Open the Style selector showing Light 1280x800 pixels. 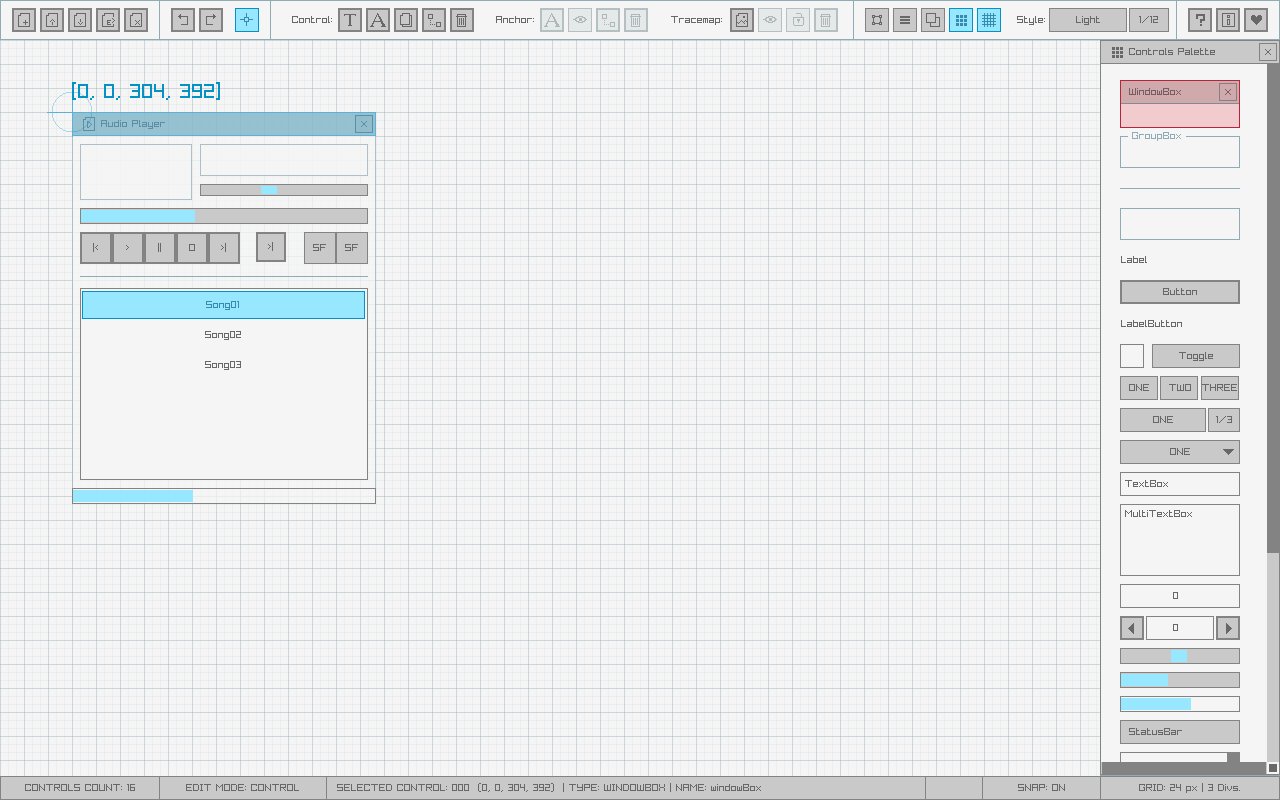click(1087, 19)
